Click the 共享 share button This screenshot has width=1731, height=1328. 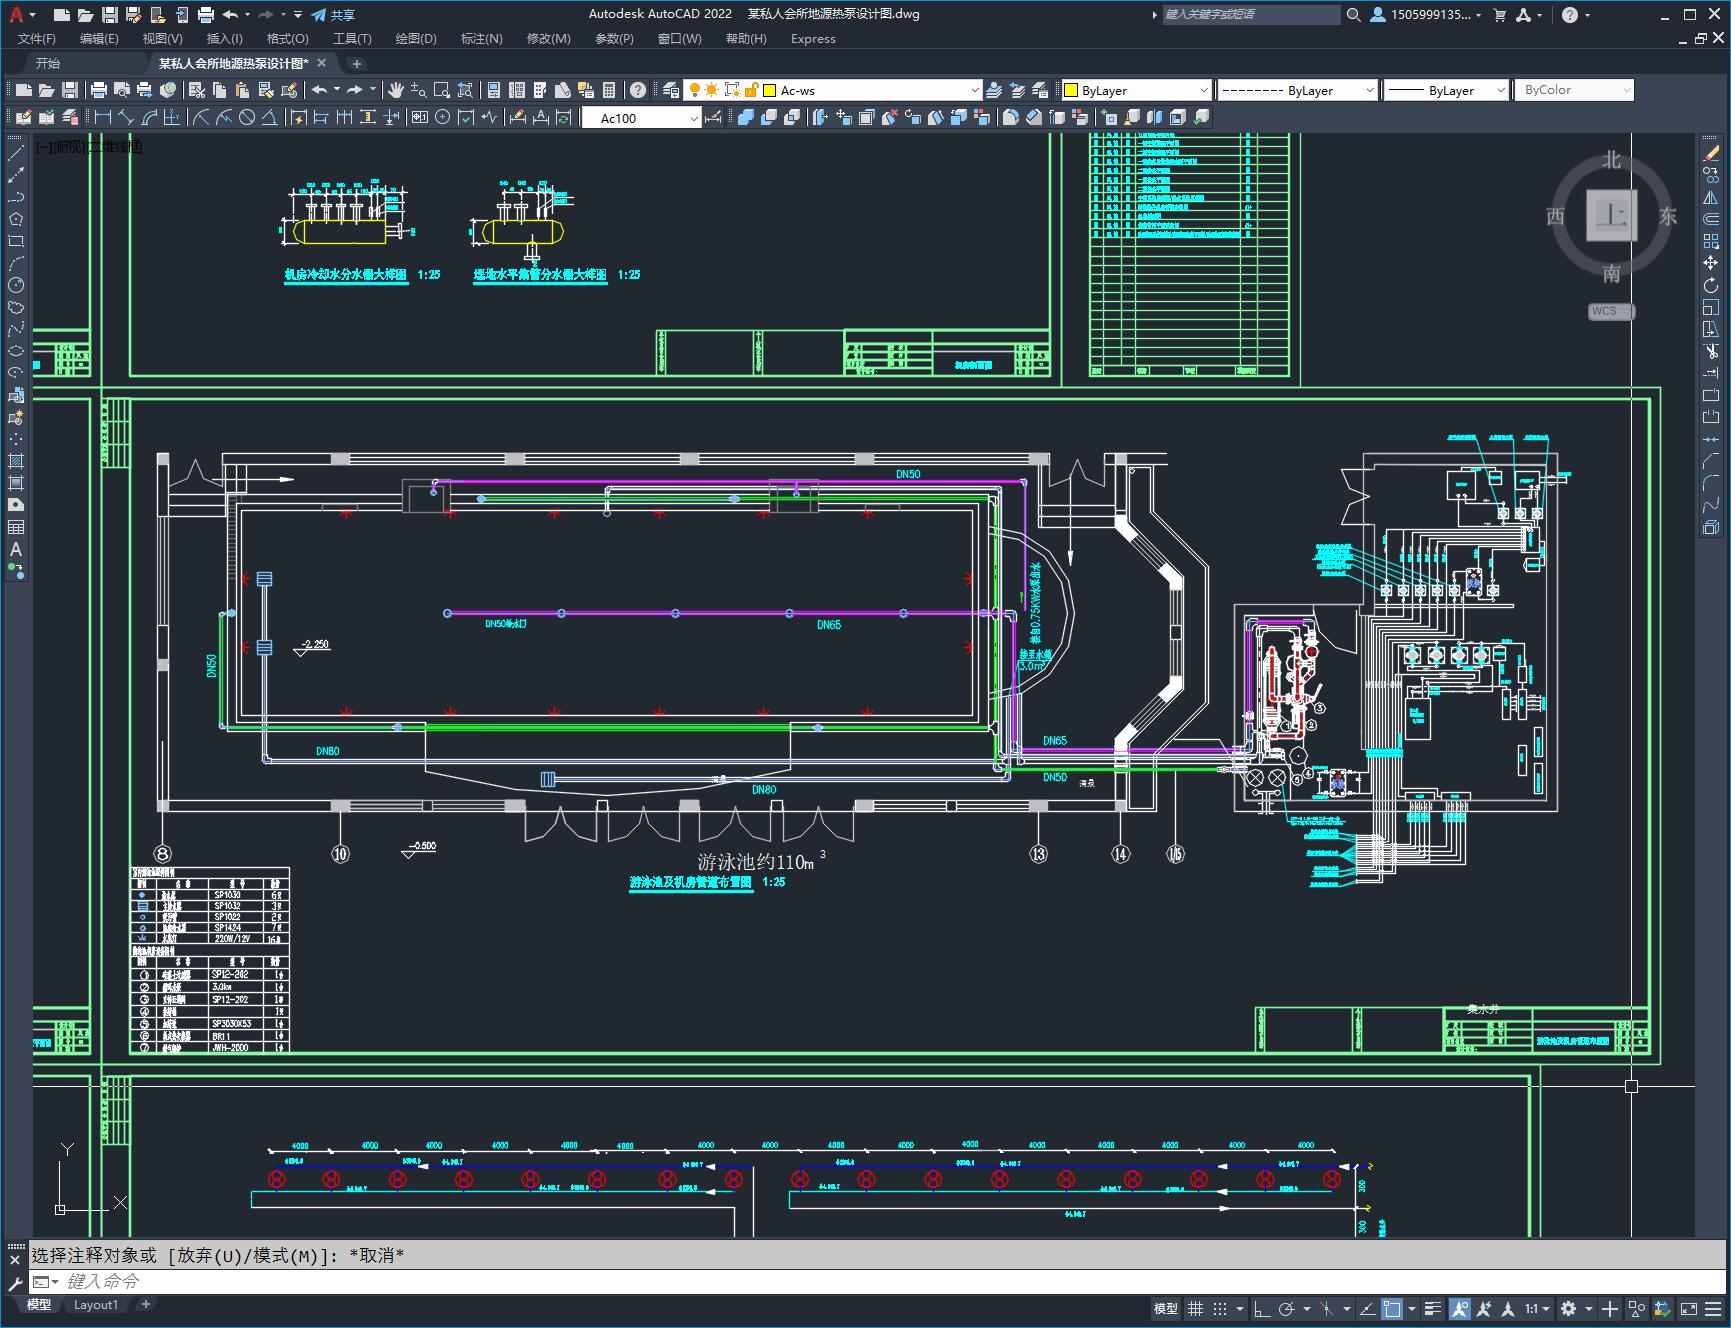(333, 15)
